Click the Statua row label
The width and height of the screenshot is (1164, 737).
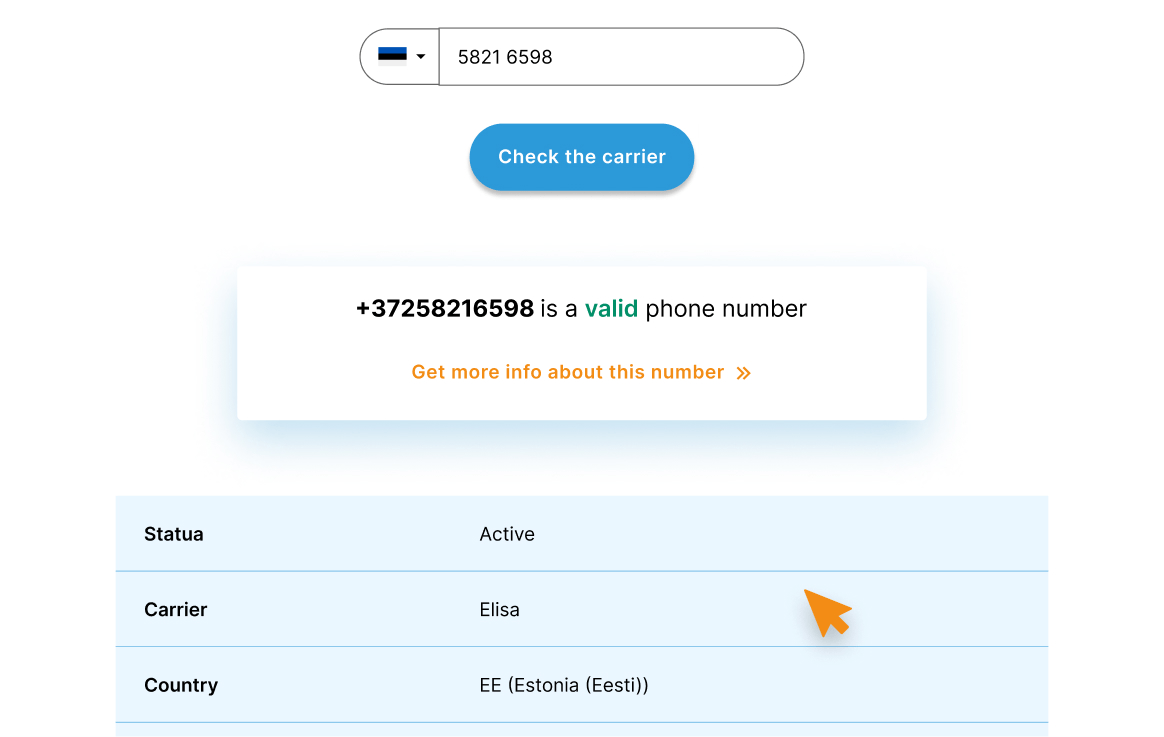[x=174, y=534]
